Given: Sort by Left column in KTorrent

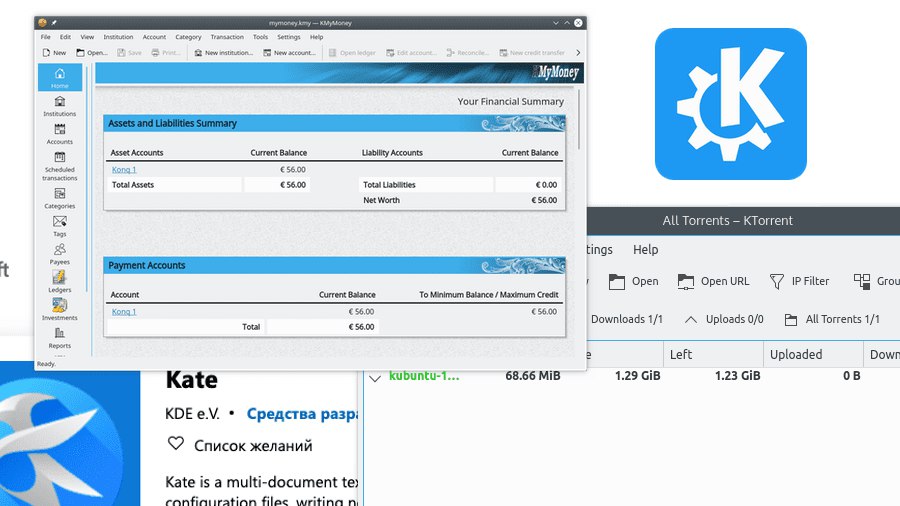Looking at the screenshot, I should point(713,355).
